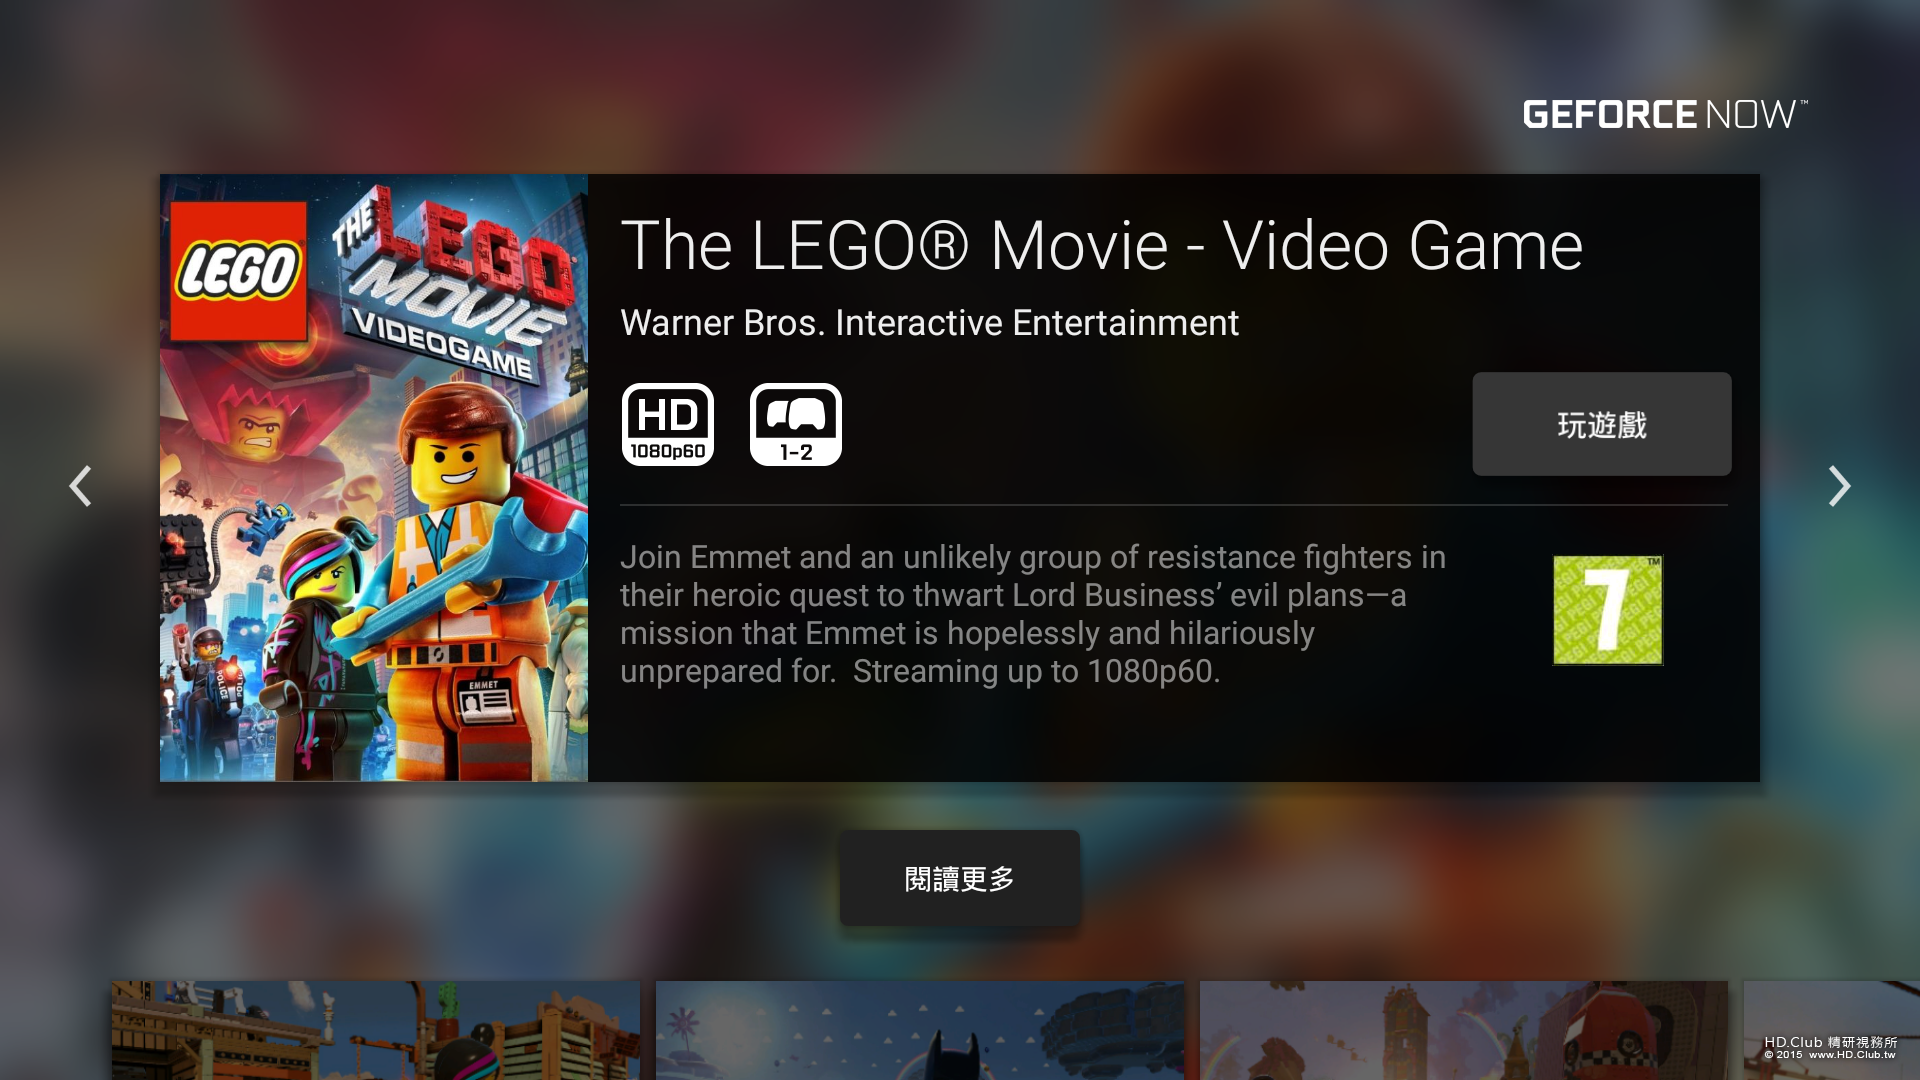Click the 1-2 players controller icon

pyautogui.click(x=796, y=425)
